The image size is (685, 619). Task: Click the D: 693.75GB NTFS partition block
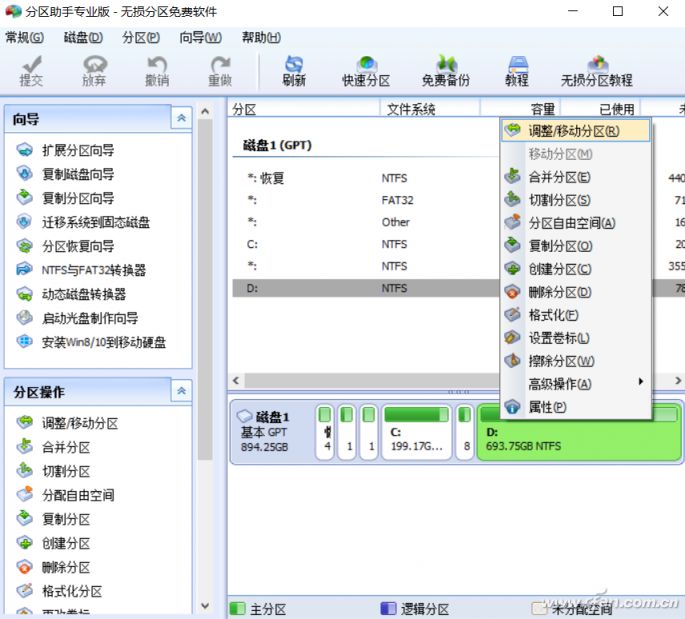pos(579,432)
